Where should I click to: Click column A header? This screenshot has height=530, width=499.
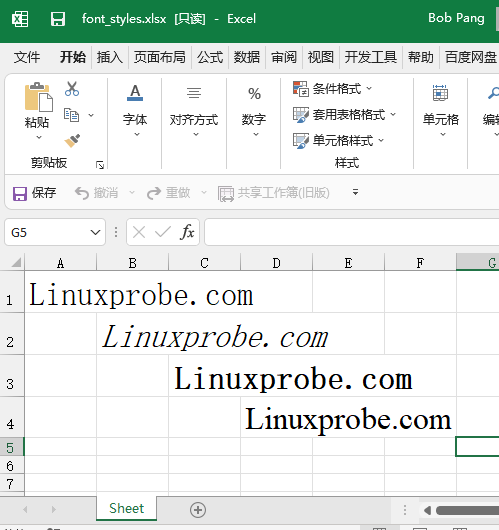pos(61,263)
